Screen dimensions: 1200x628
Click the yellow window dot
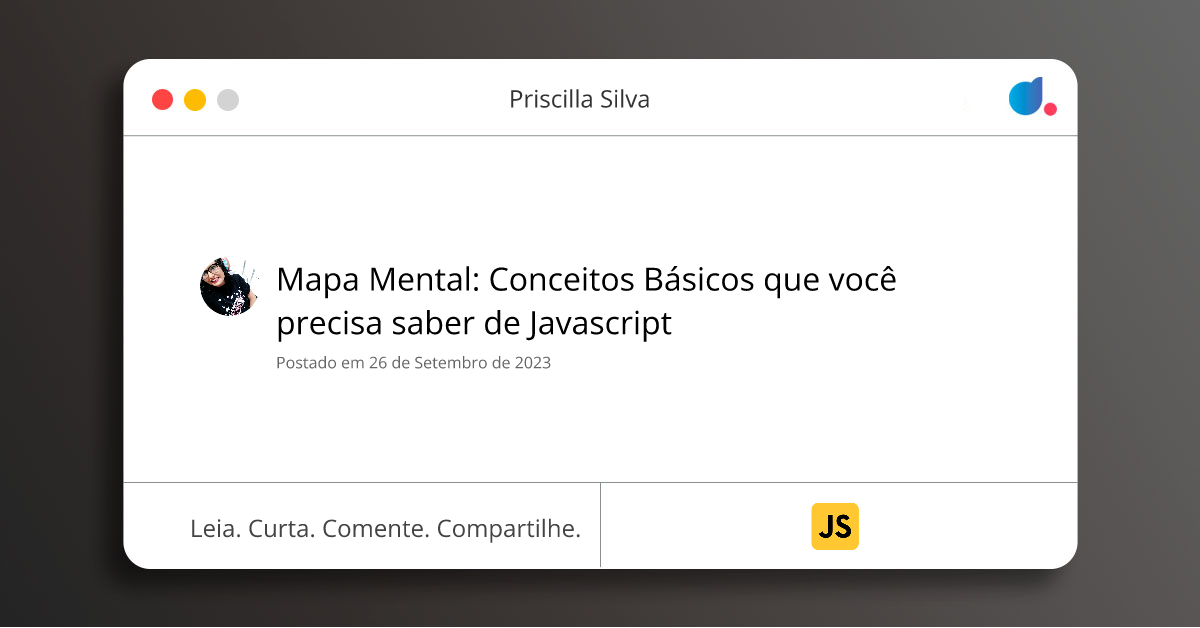pyautogui.click(x=195, y=100)
